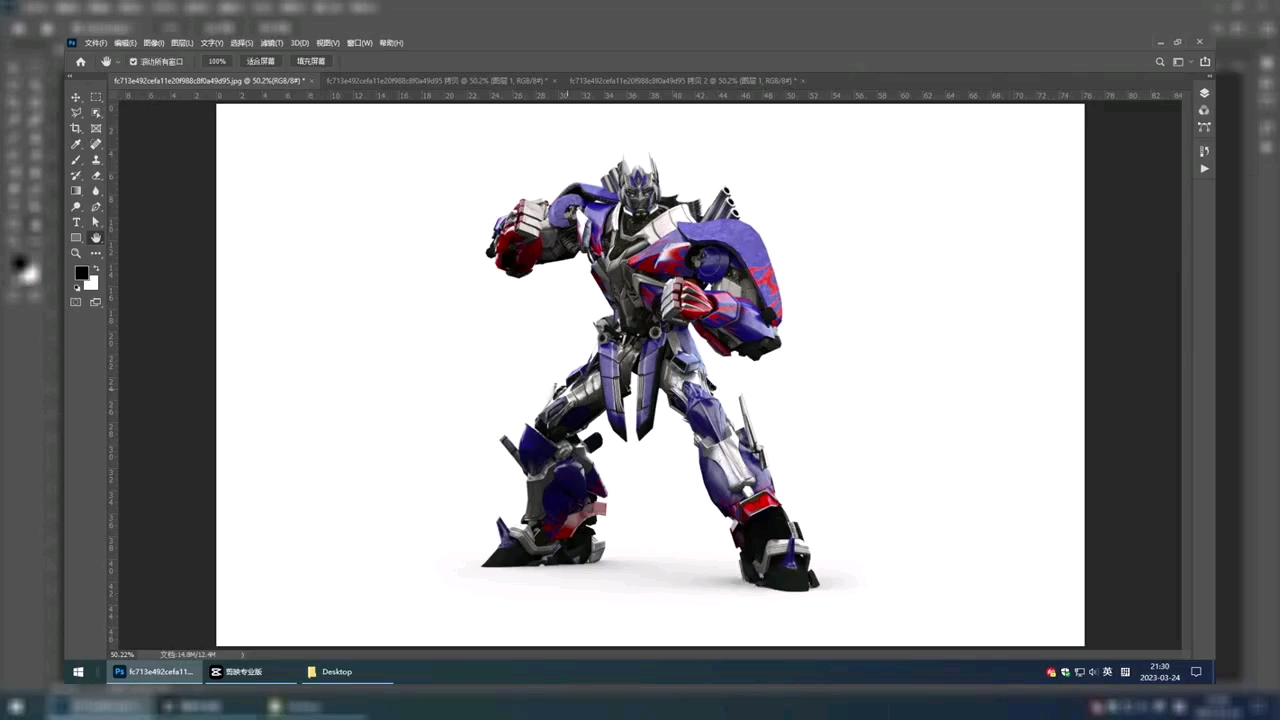Open the Windows Start menu
1280x720 pixels.
78,672
